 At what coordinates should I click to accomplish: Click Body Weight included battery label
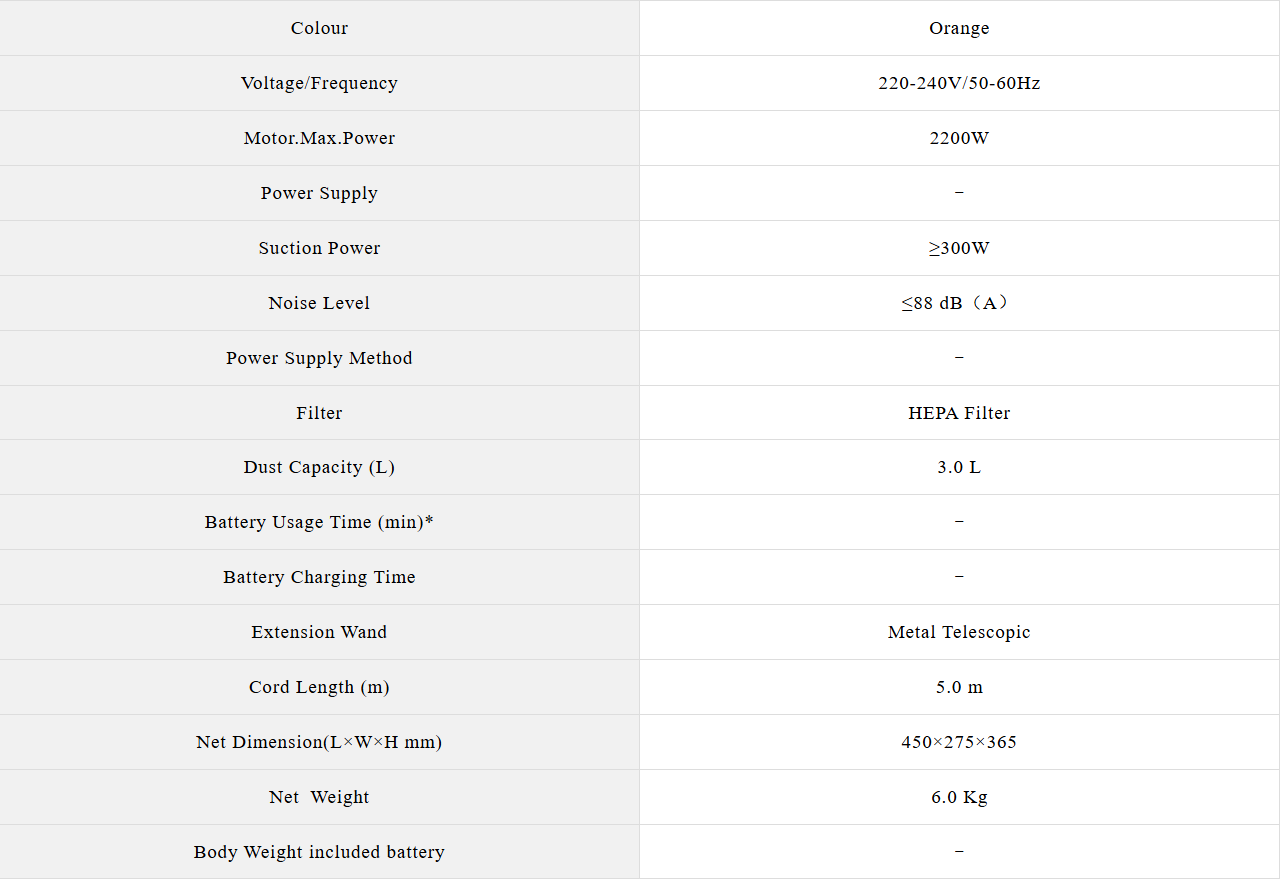tap(319, 852)
